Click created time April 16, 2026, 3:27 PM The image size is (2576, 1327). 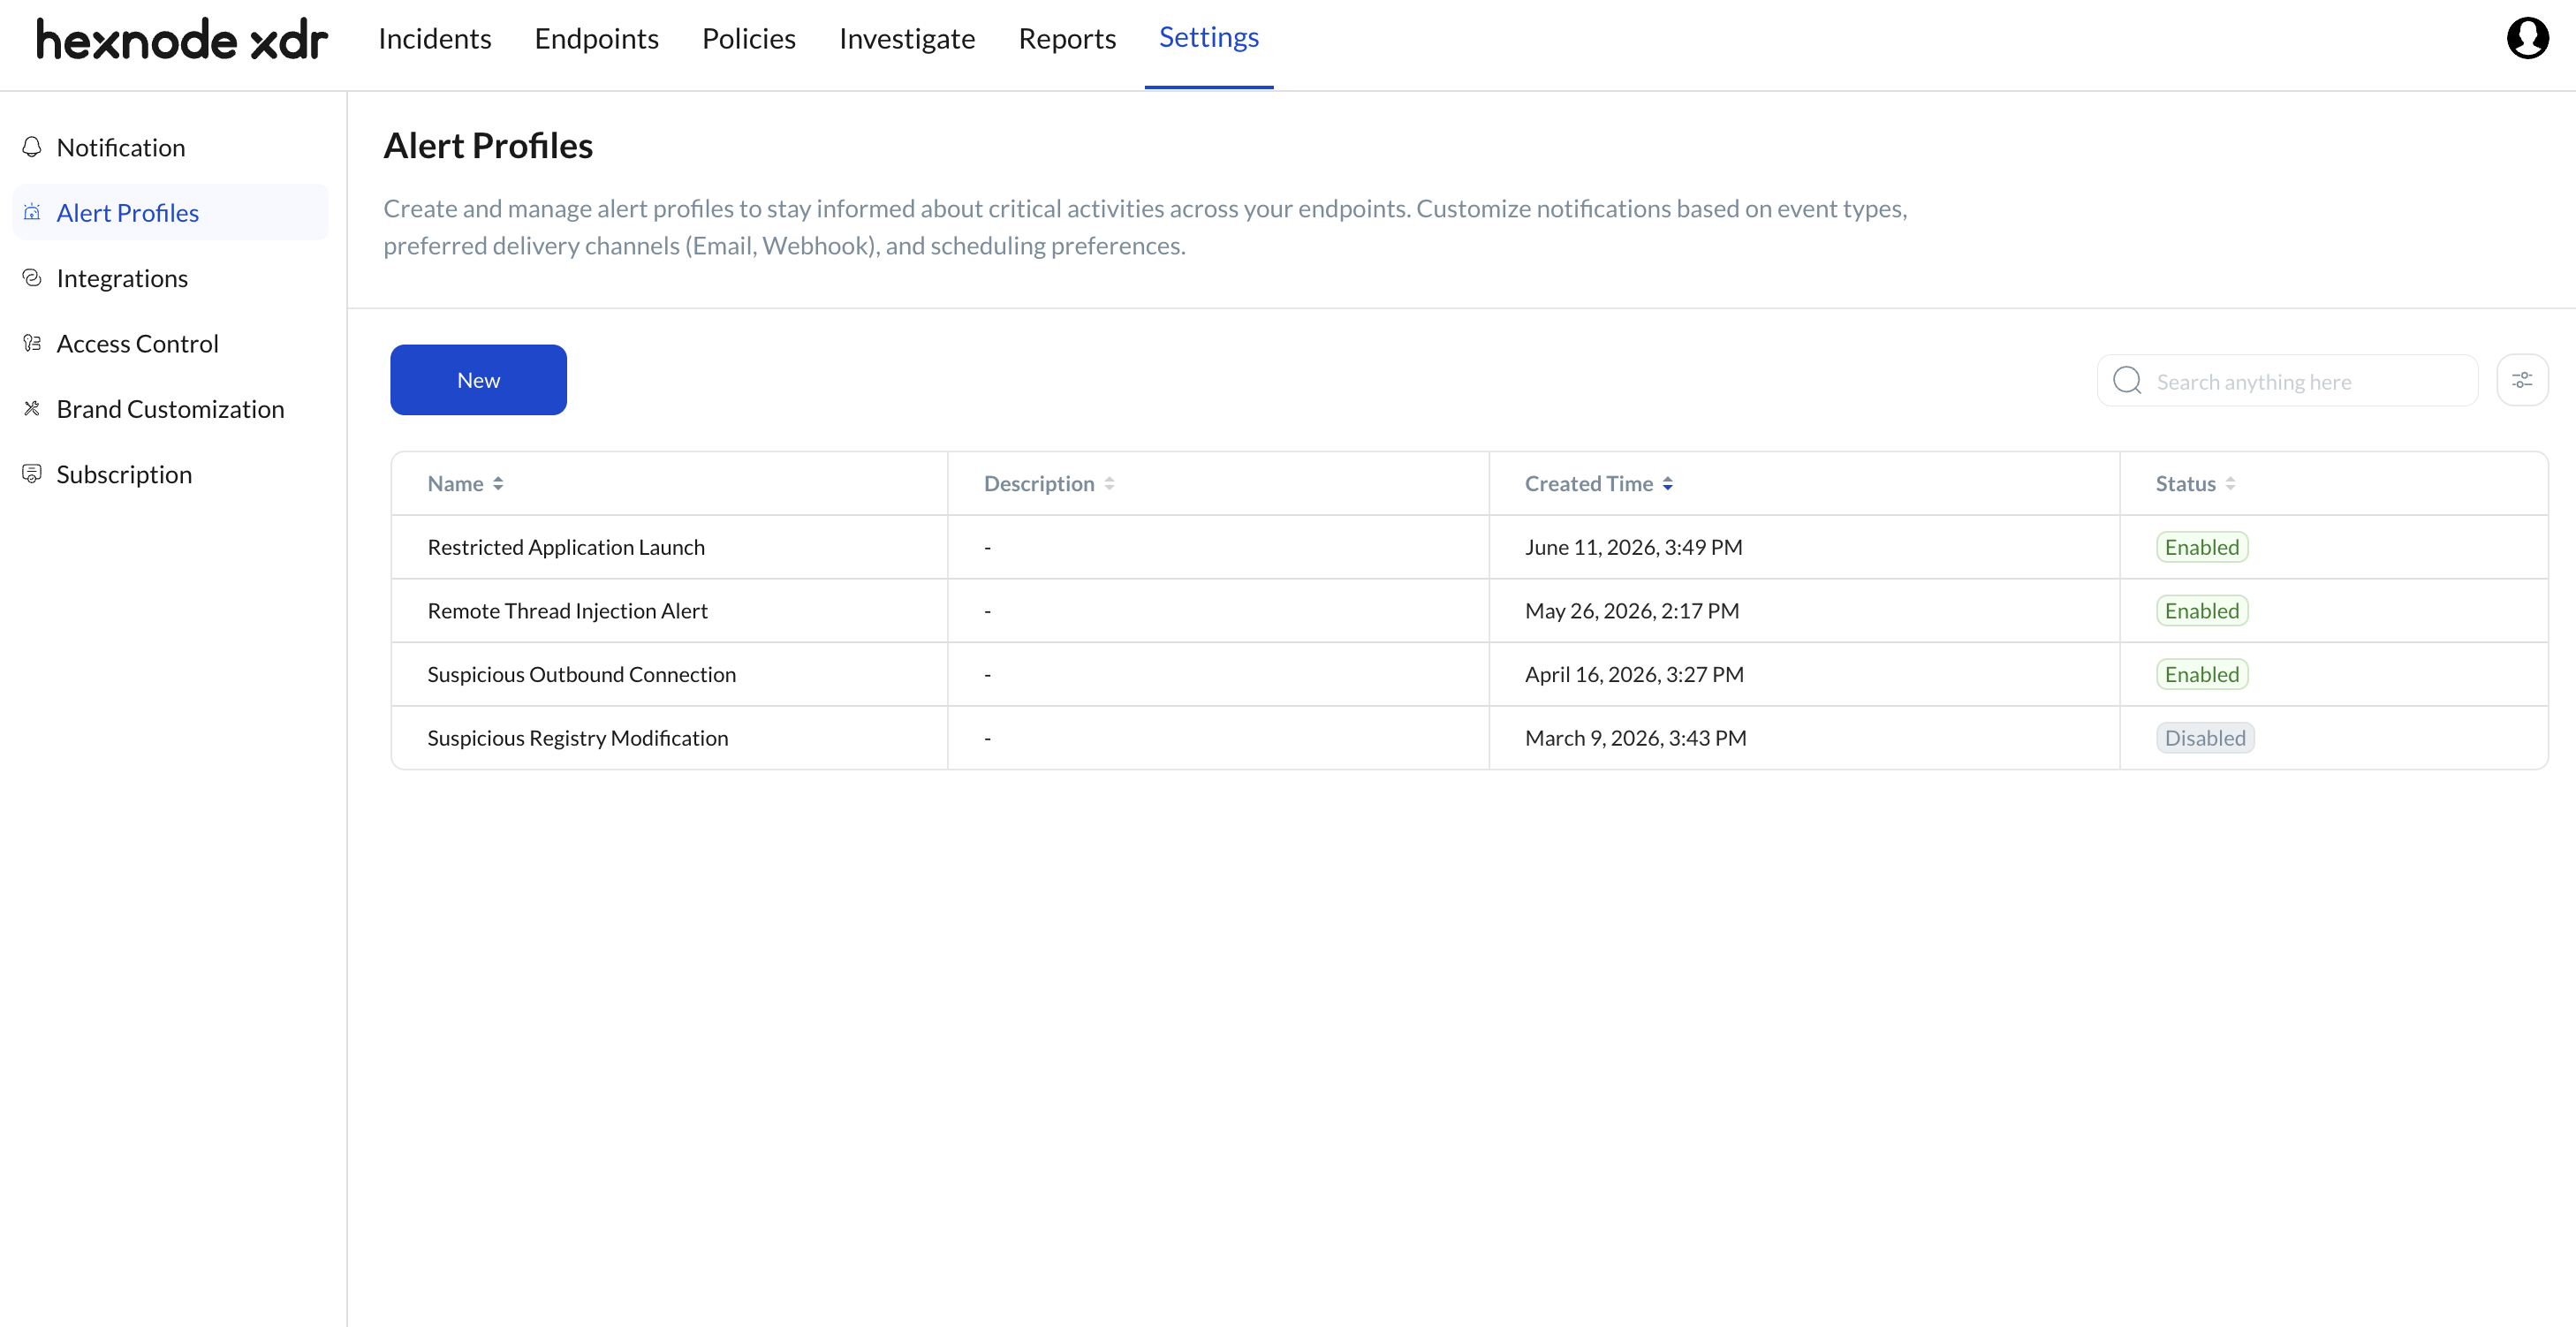[x=1634, y=674]
